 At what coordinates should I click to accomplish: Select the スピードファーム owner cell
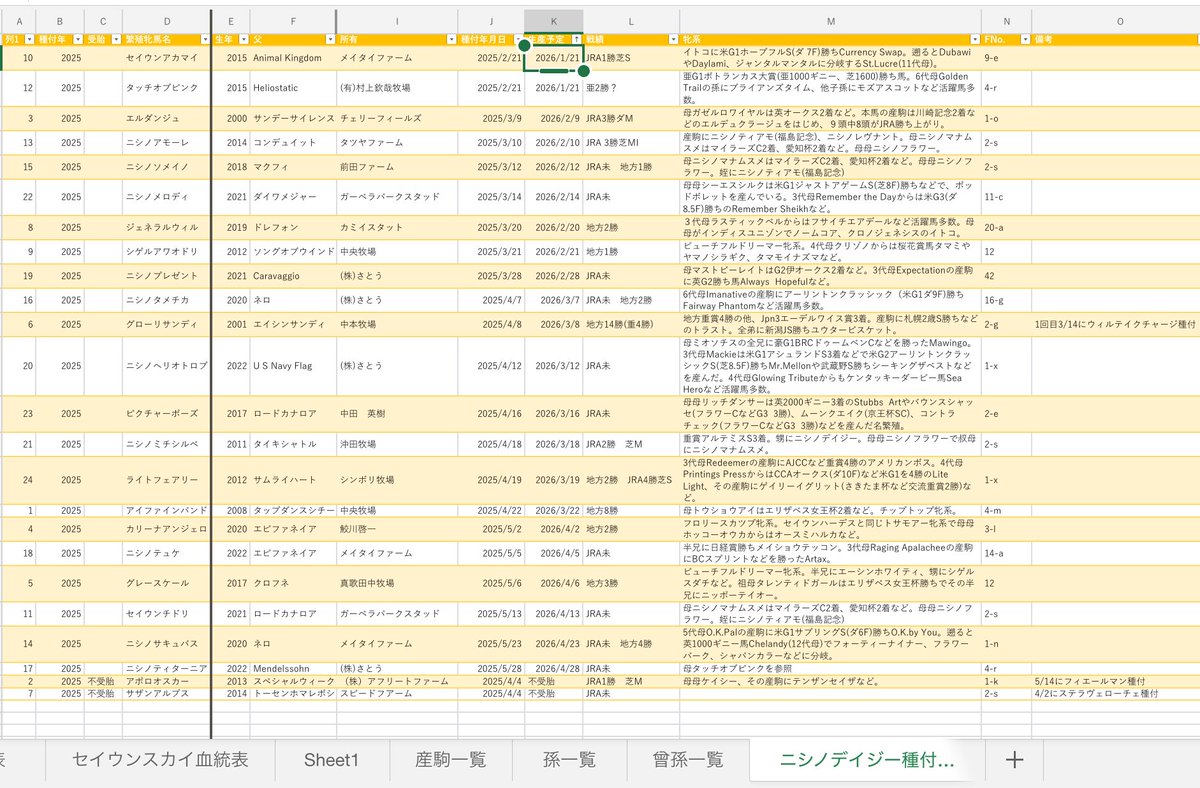pos(396,693)
